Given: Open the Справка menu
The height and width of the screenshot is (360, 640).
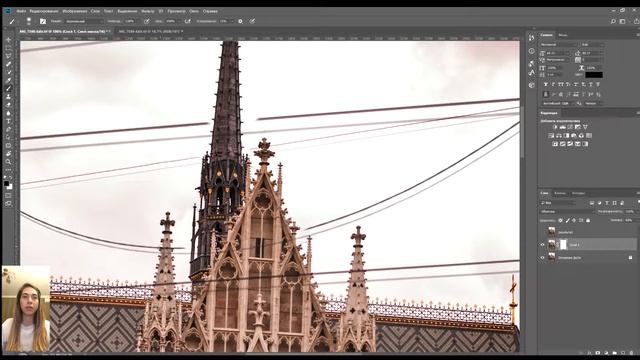Looking at the screenshot, I should (210, 11).
